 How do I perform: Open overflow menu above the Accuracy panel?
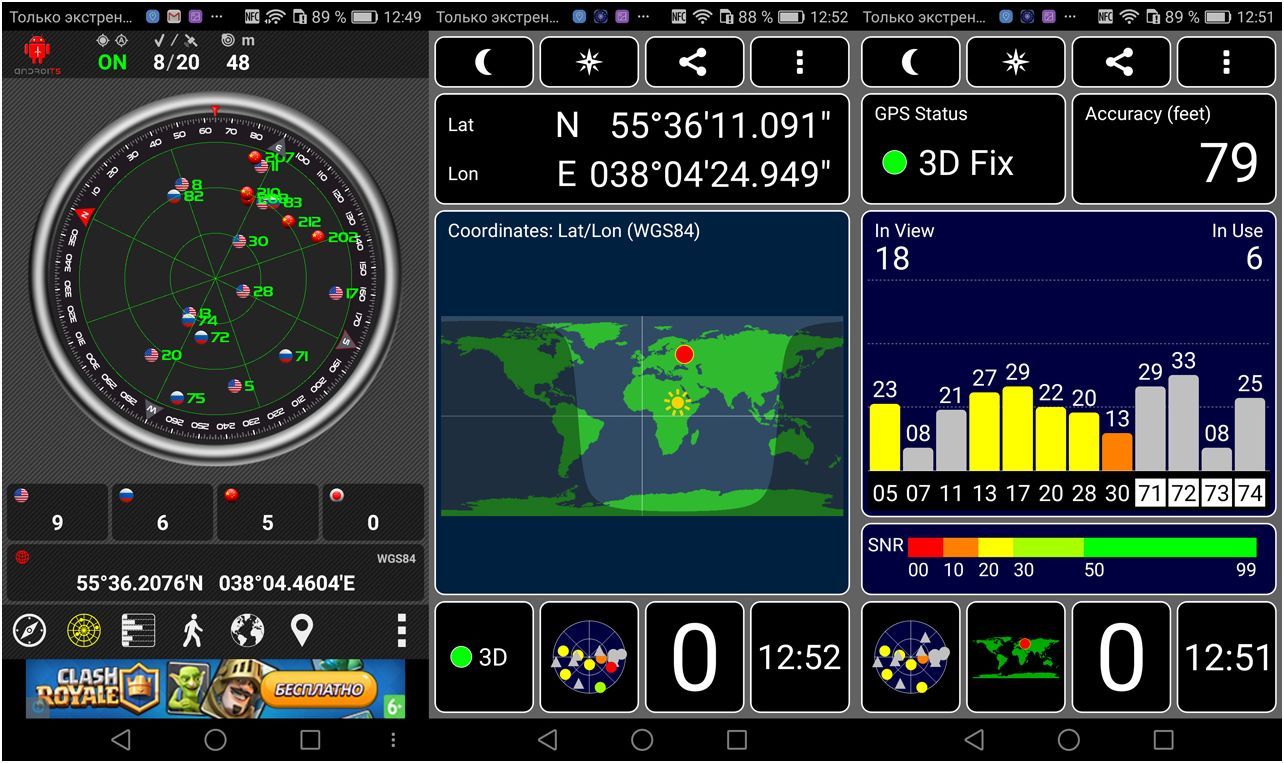coord(1226,62)
